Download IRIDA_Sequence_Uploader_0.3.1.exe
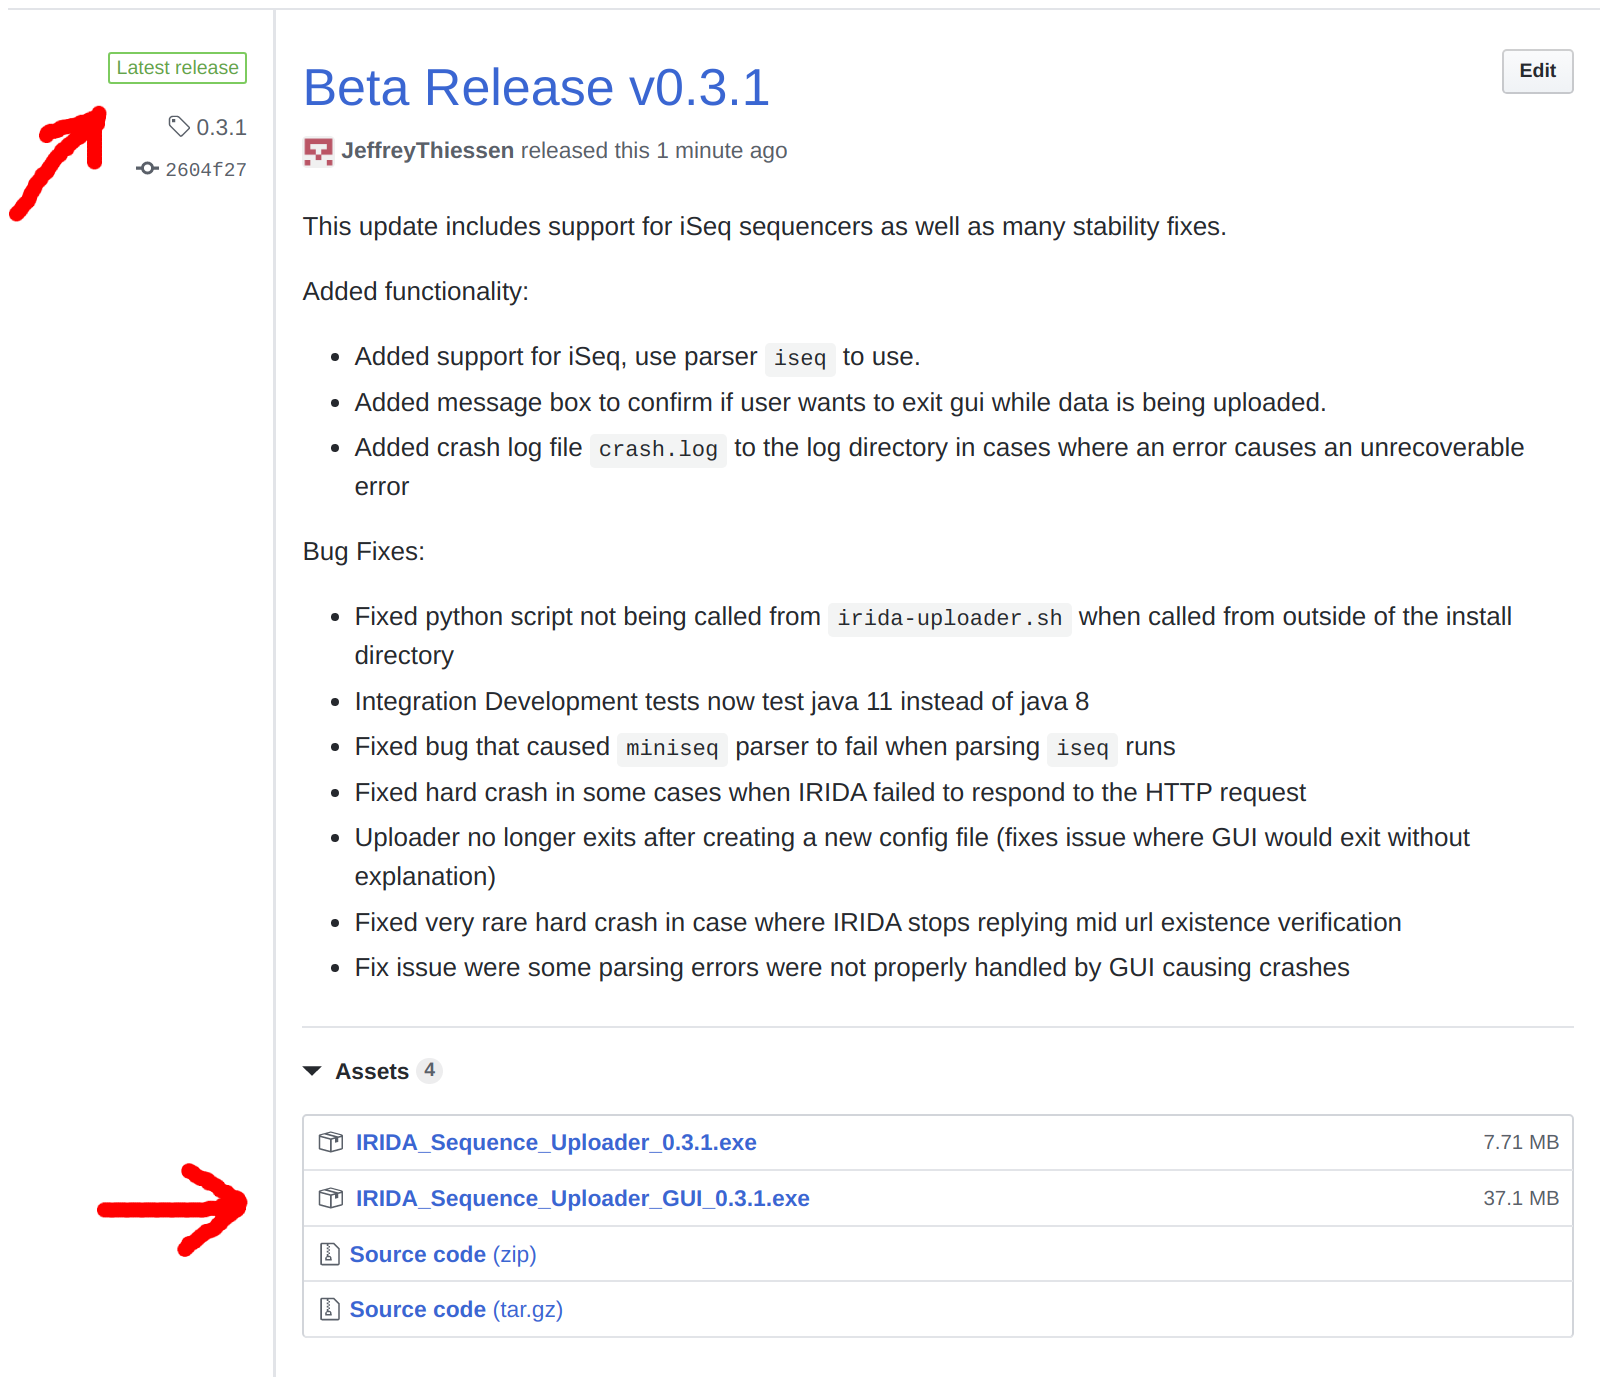Image resolution: width=1612 pixels, height=1377 pixels. click(x=556, y=1142)
